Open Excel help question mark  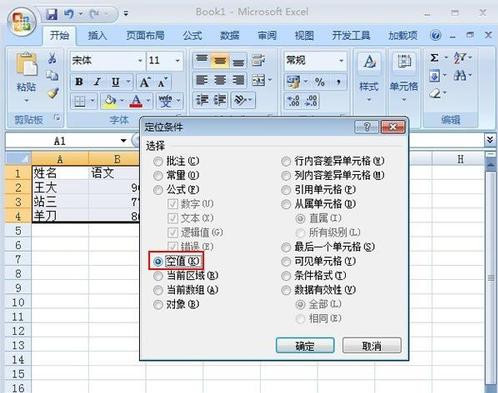(435, 35)
